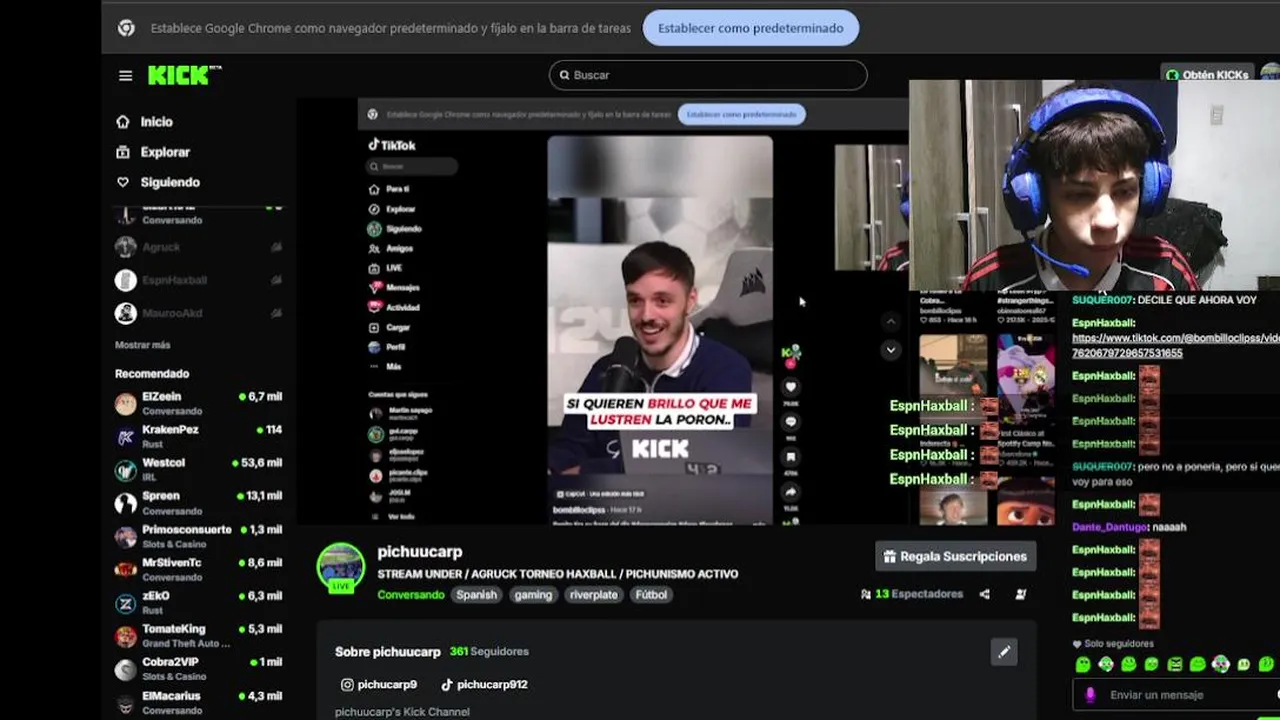Open recommended channel ElMacarius
Screen dimensions: 1280x720
[199, 702]
